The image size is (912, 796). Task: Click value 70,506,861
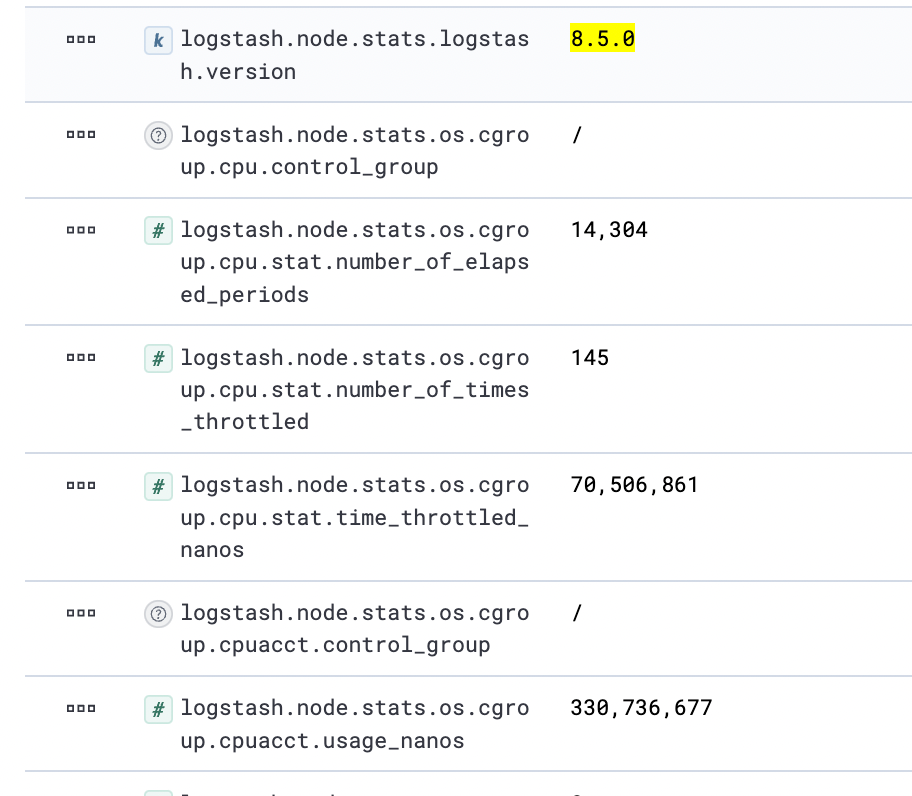click(x=634, y=485)
